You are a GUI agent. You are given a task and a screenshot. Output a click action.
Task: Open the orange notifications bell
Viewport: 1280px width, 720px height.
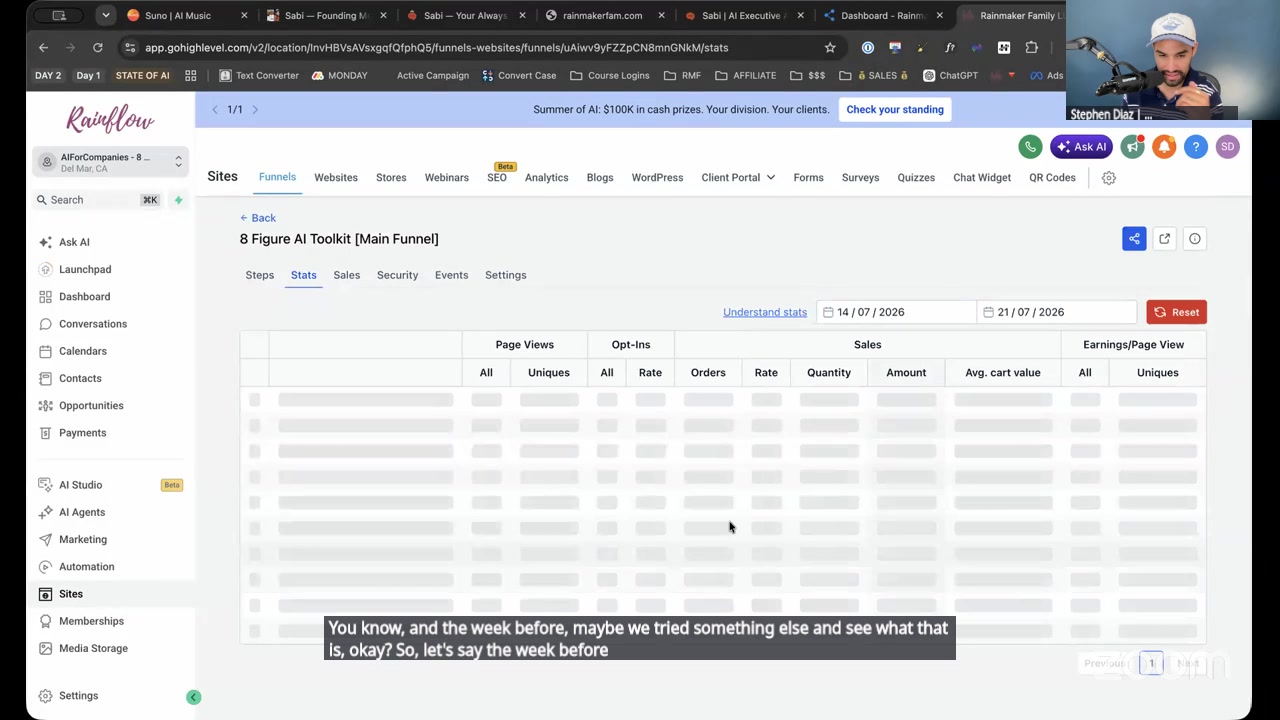click(x=1164, y=147)
